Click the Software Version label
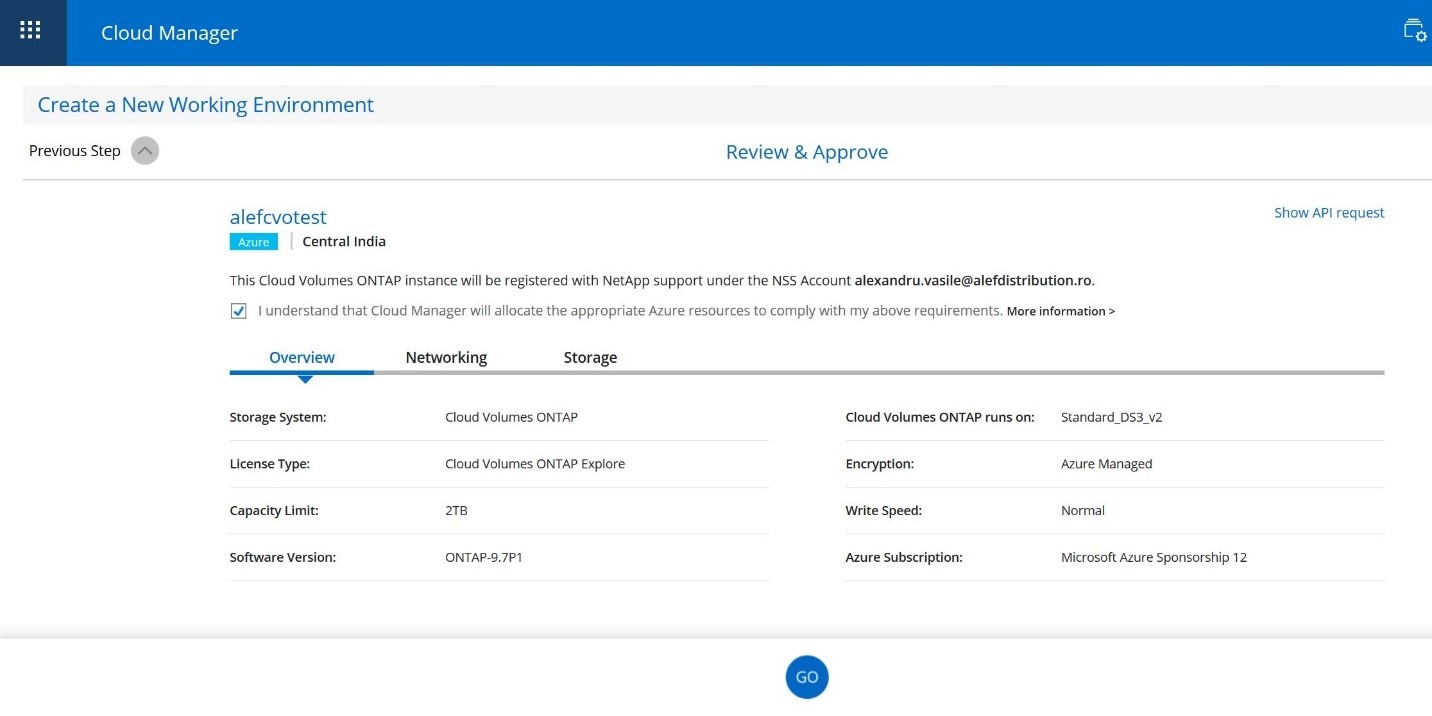 (283, 558)
